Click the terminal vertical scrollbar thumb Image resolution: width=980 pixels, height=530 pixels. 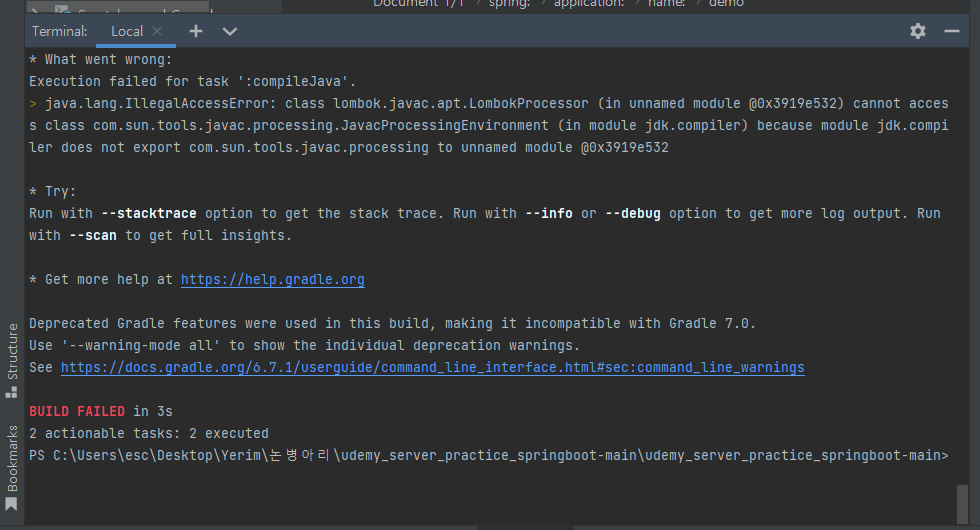pyautogui.click(x=962, y=504)
